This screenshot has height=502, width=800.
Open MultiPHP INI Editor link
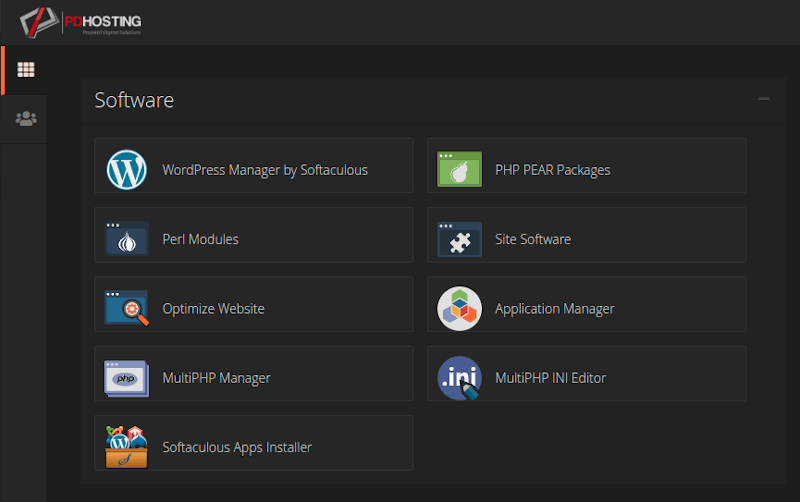coord(551,378)
